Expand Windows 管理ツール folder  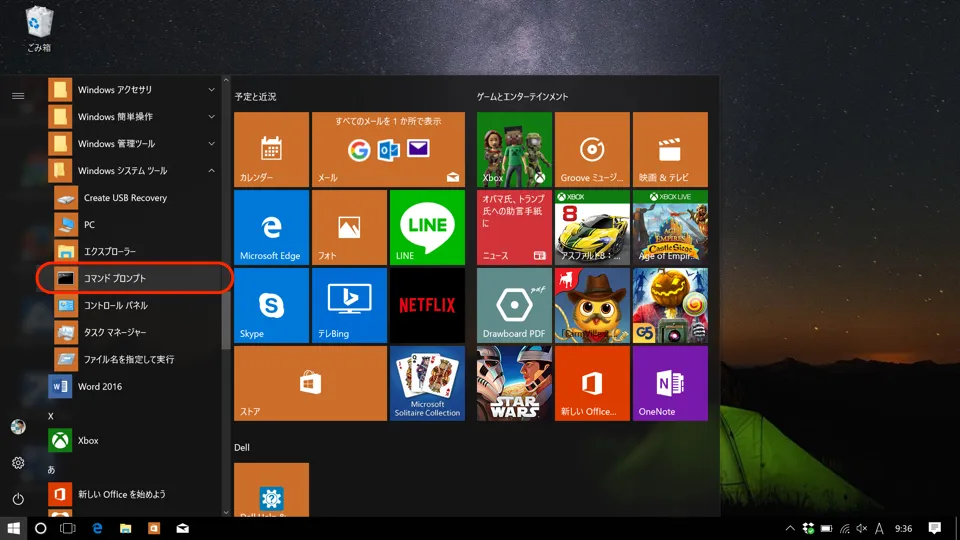tap(132, 143)
